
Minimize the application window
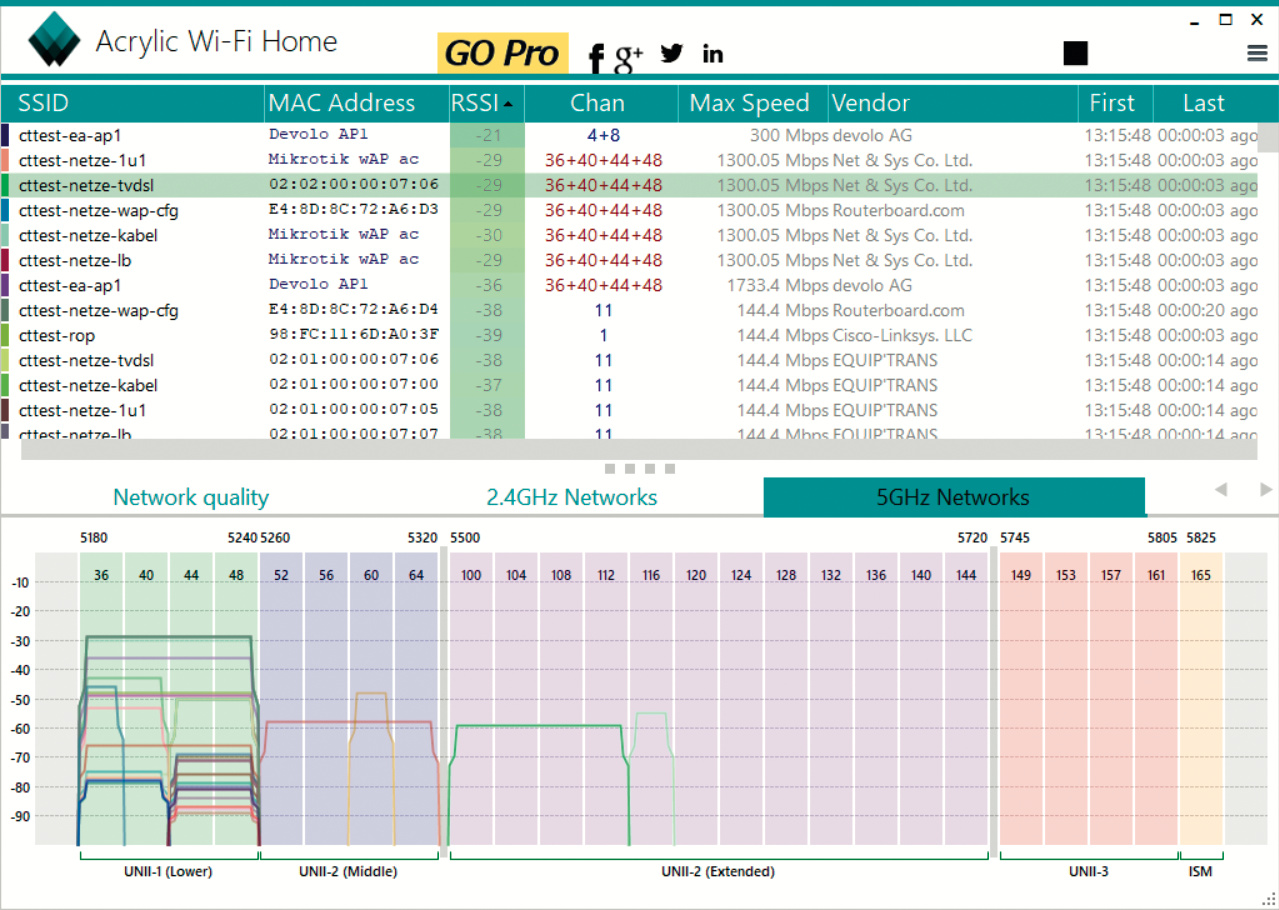1194,22
